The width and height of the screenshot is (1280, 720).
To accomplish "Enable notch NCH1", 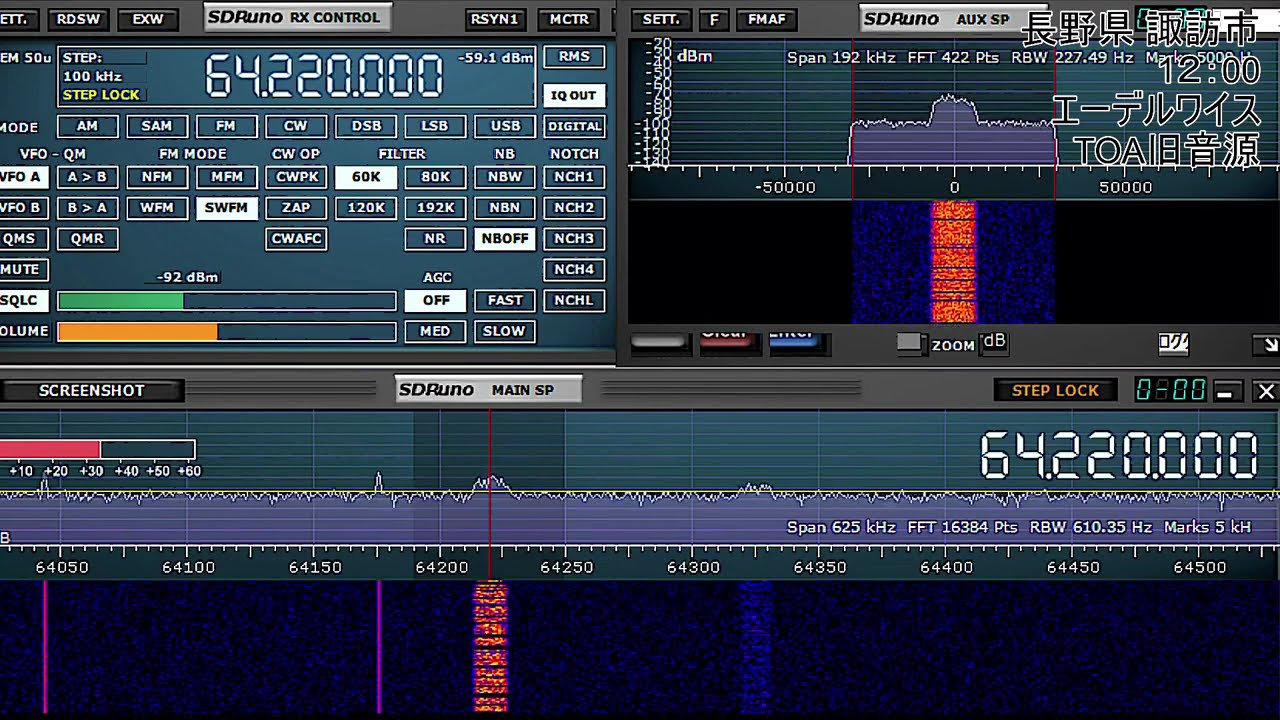I will click(574, 177).
